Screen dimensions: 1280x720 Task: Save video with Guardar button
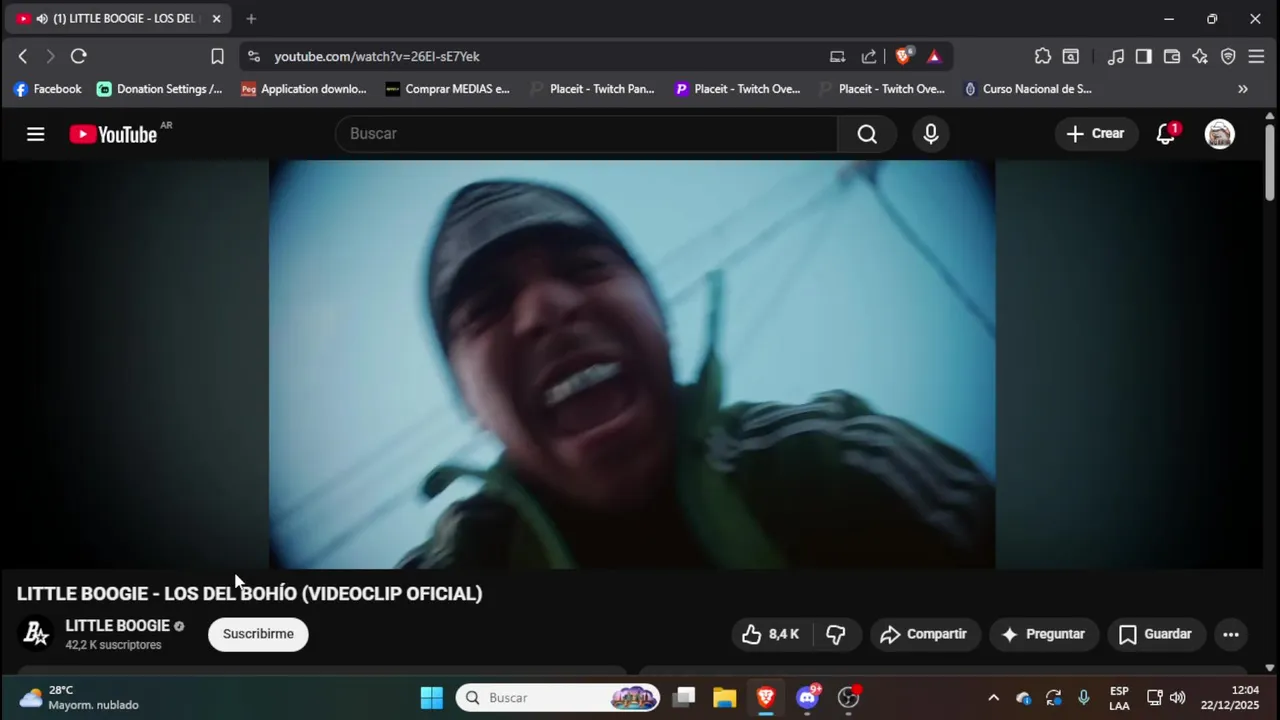click(x=1156, y=634)
